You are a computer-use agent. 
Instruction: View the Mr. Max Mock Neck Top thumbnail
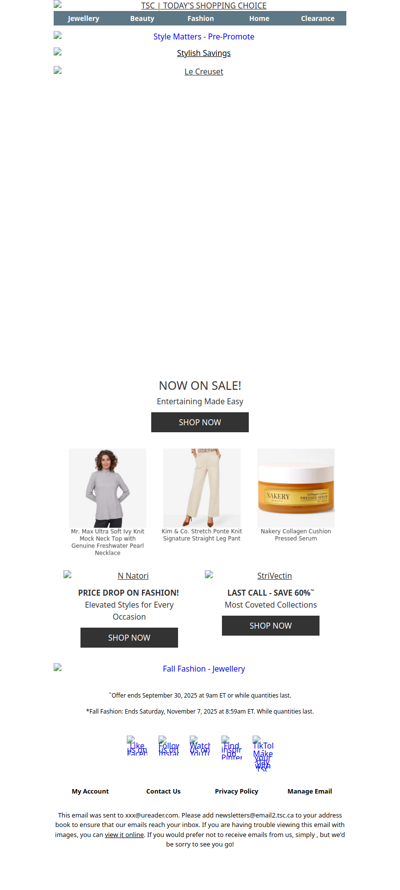[108, 488]
